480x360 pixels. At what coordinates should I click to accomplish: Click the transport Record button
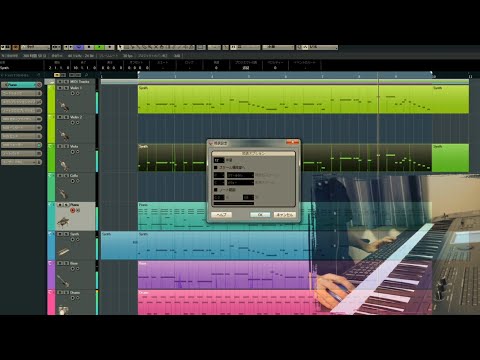[109, 48]
